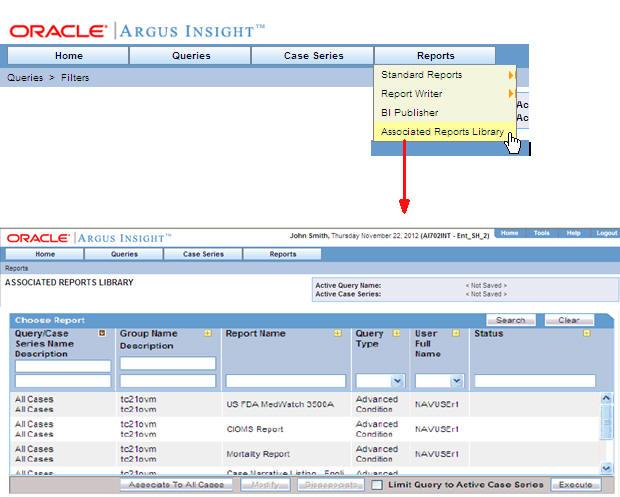Click scroll up arrow of report list
Image resolution: width=620 pixels, height=497 pixels.
(x=606, y=398)
